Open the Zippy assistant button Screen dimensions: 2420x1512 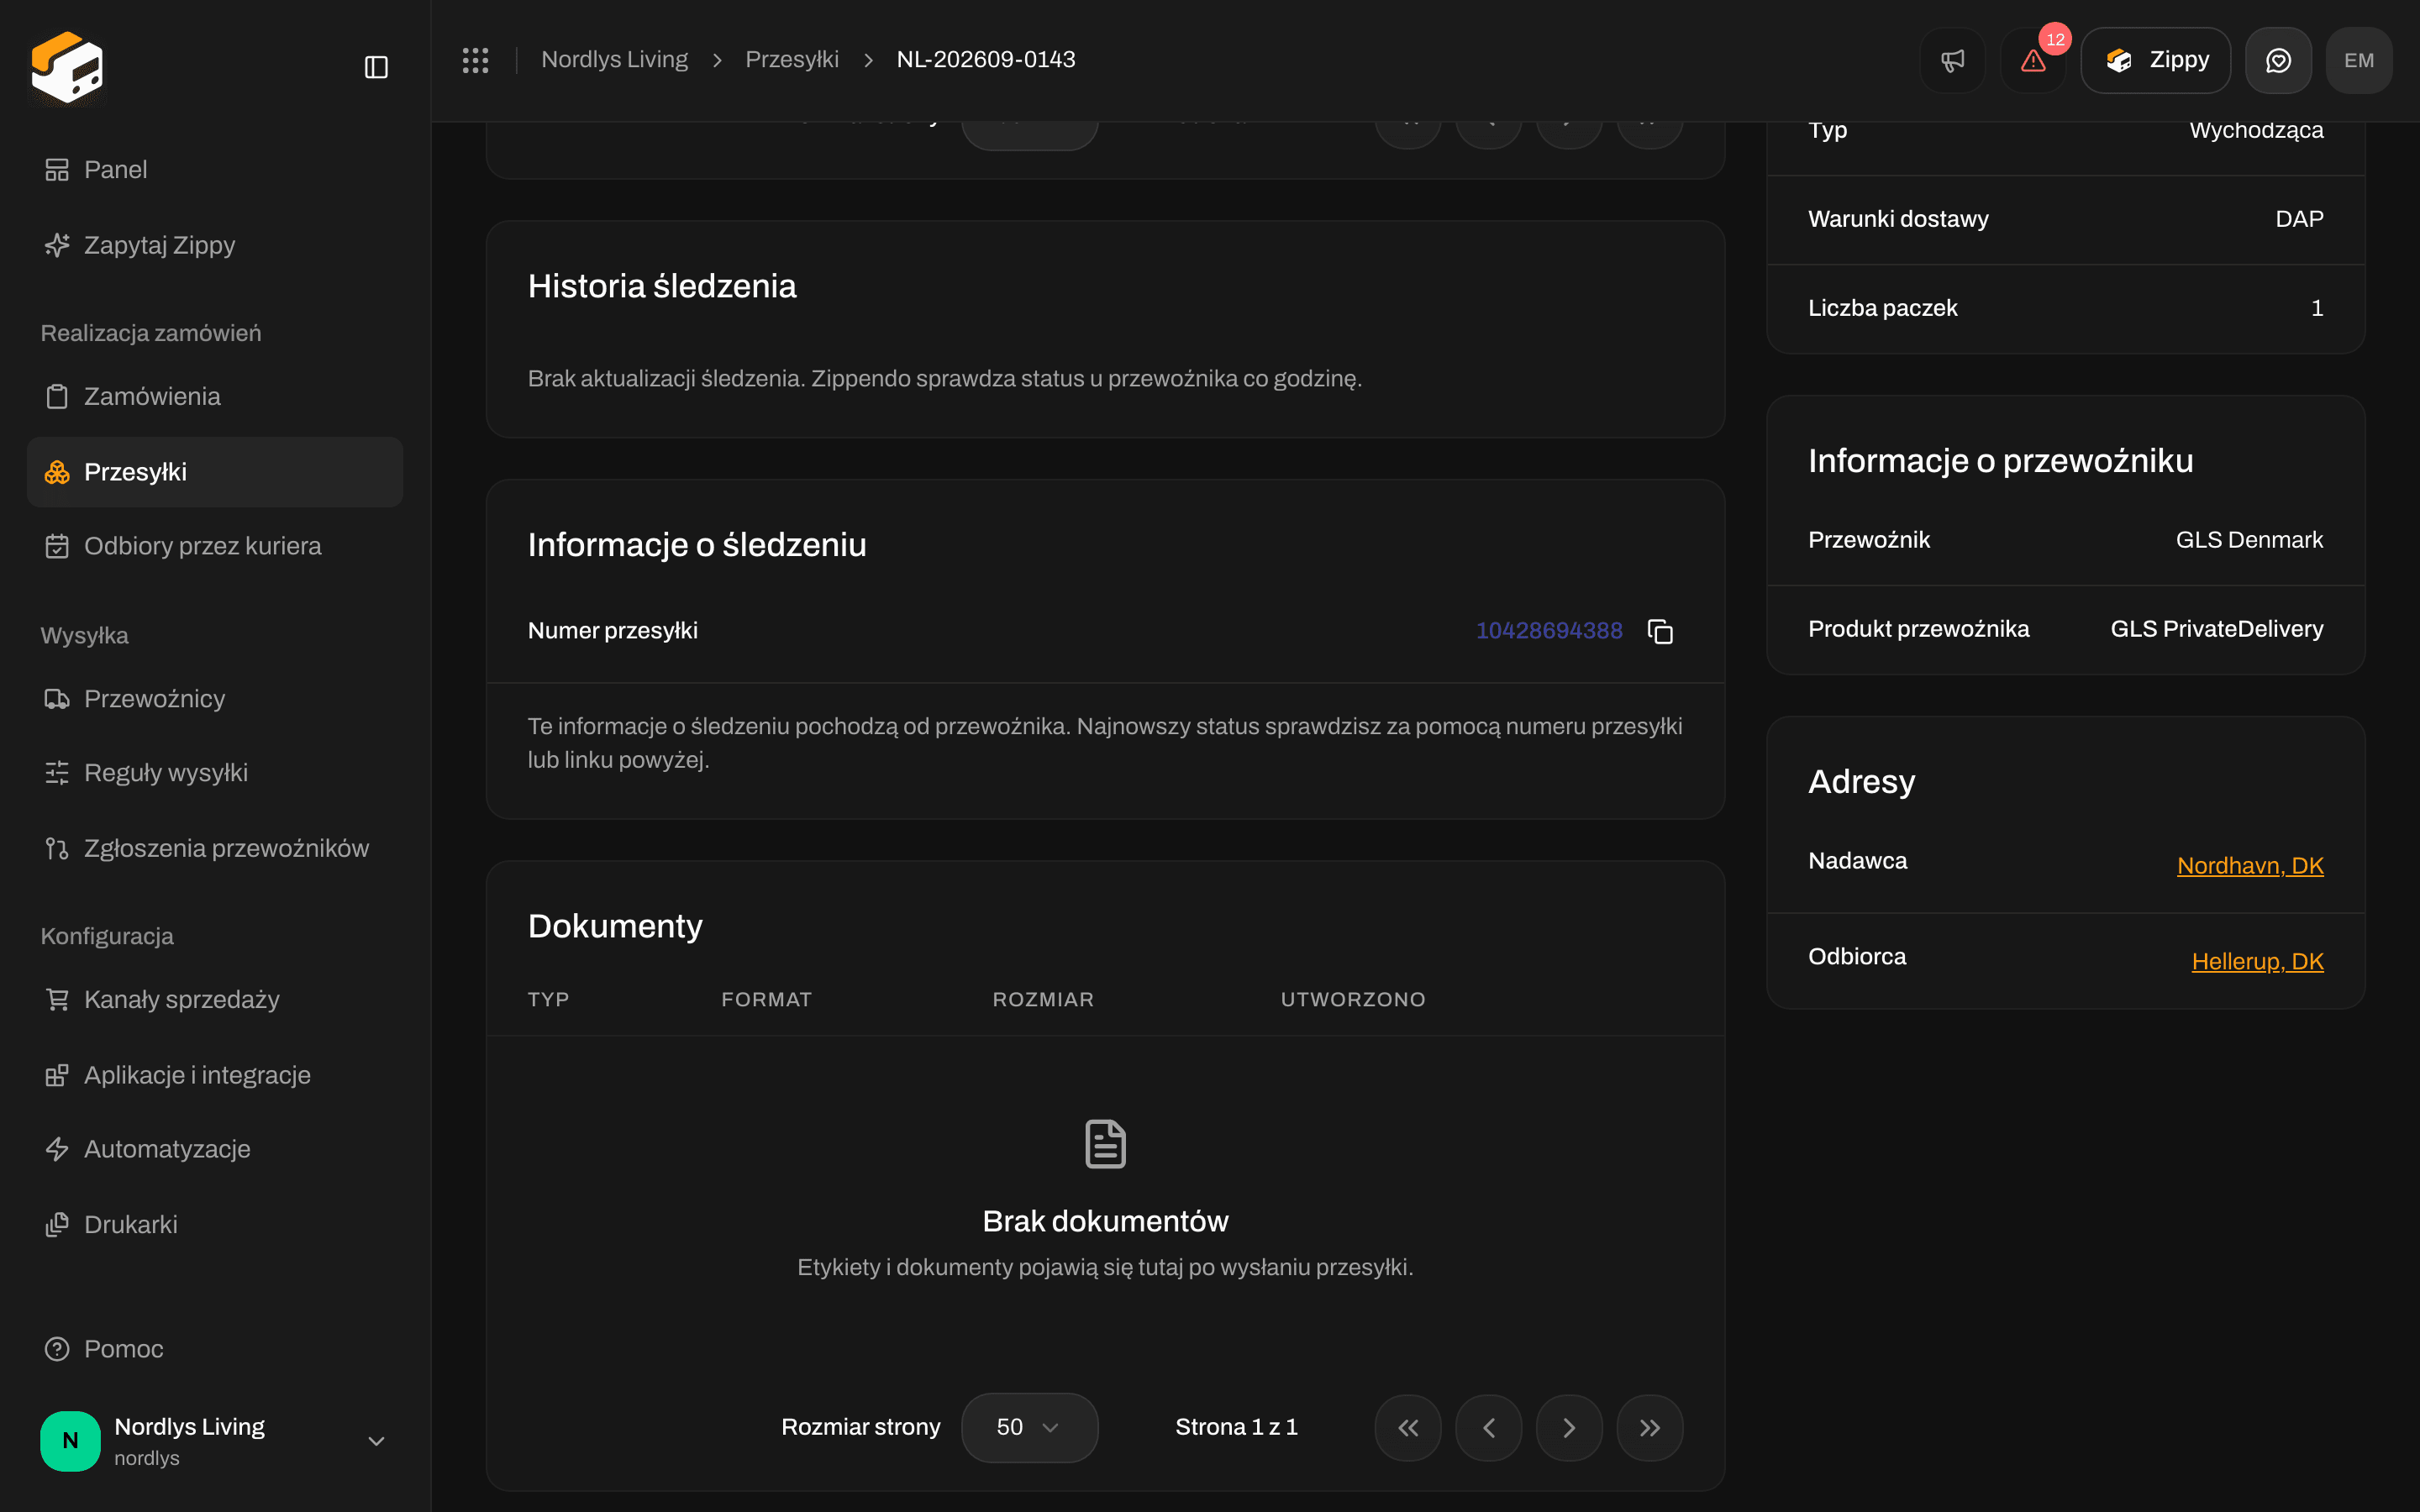2155,60
